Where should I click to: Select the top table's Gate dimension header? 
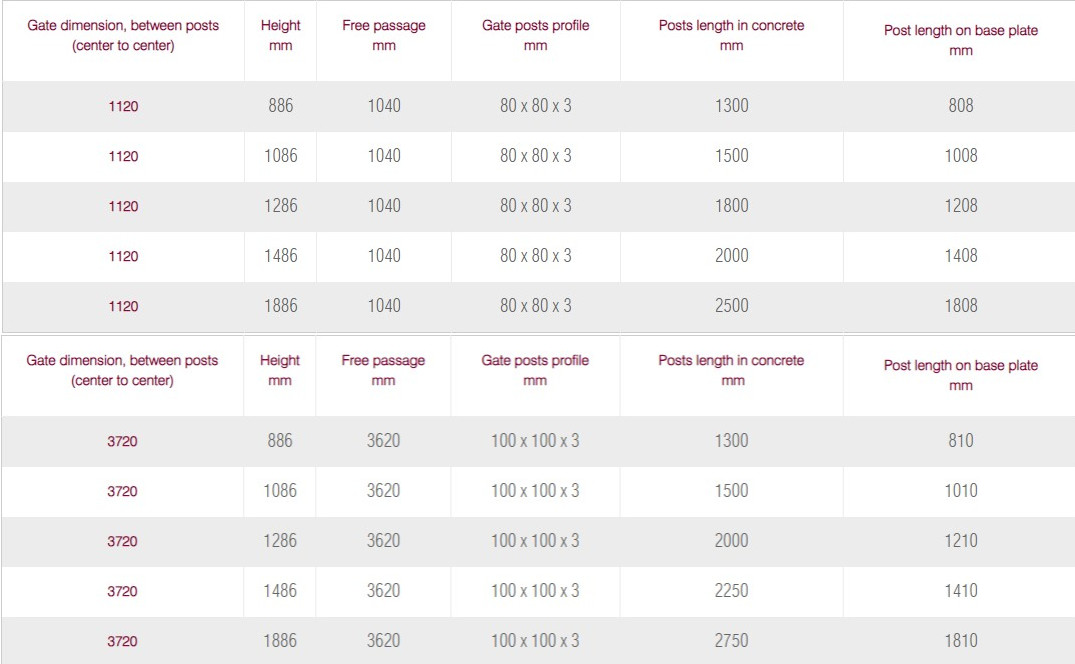123,35
